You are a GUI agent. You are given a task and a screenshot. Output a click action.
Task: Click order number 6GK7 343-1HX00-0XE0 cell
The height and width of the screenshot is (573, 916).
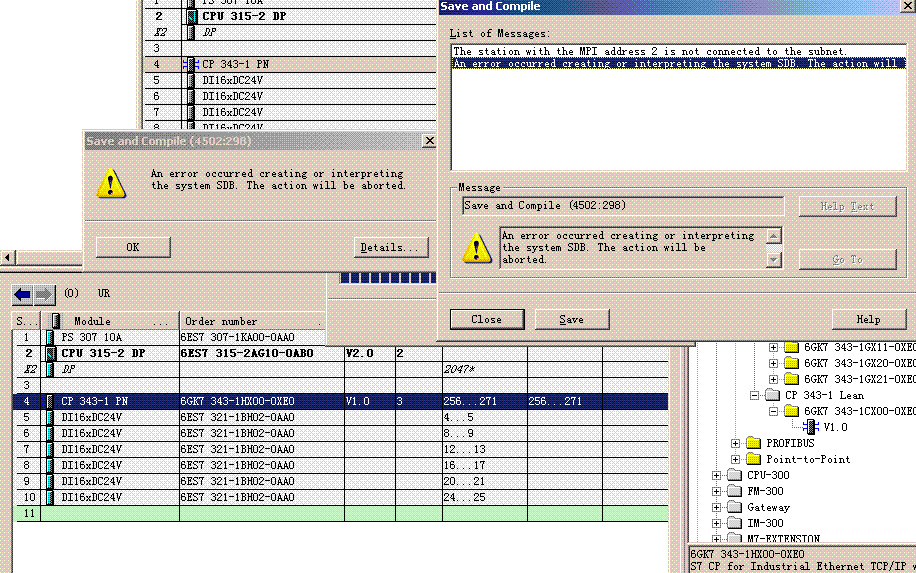262,401
